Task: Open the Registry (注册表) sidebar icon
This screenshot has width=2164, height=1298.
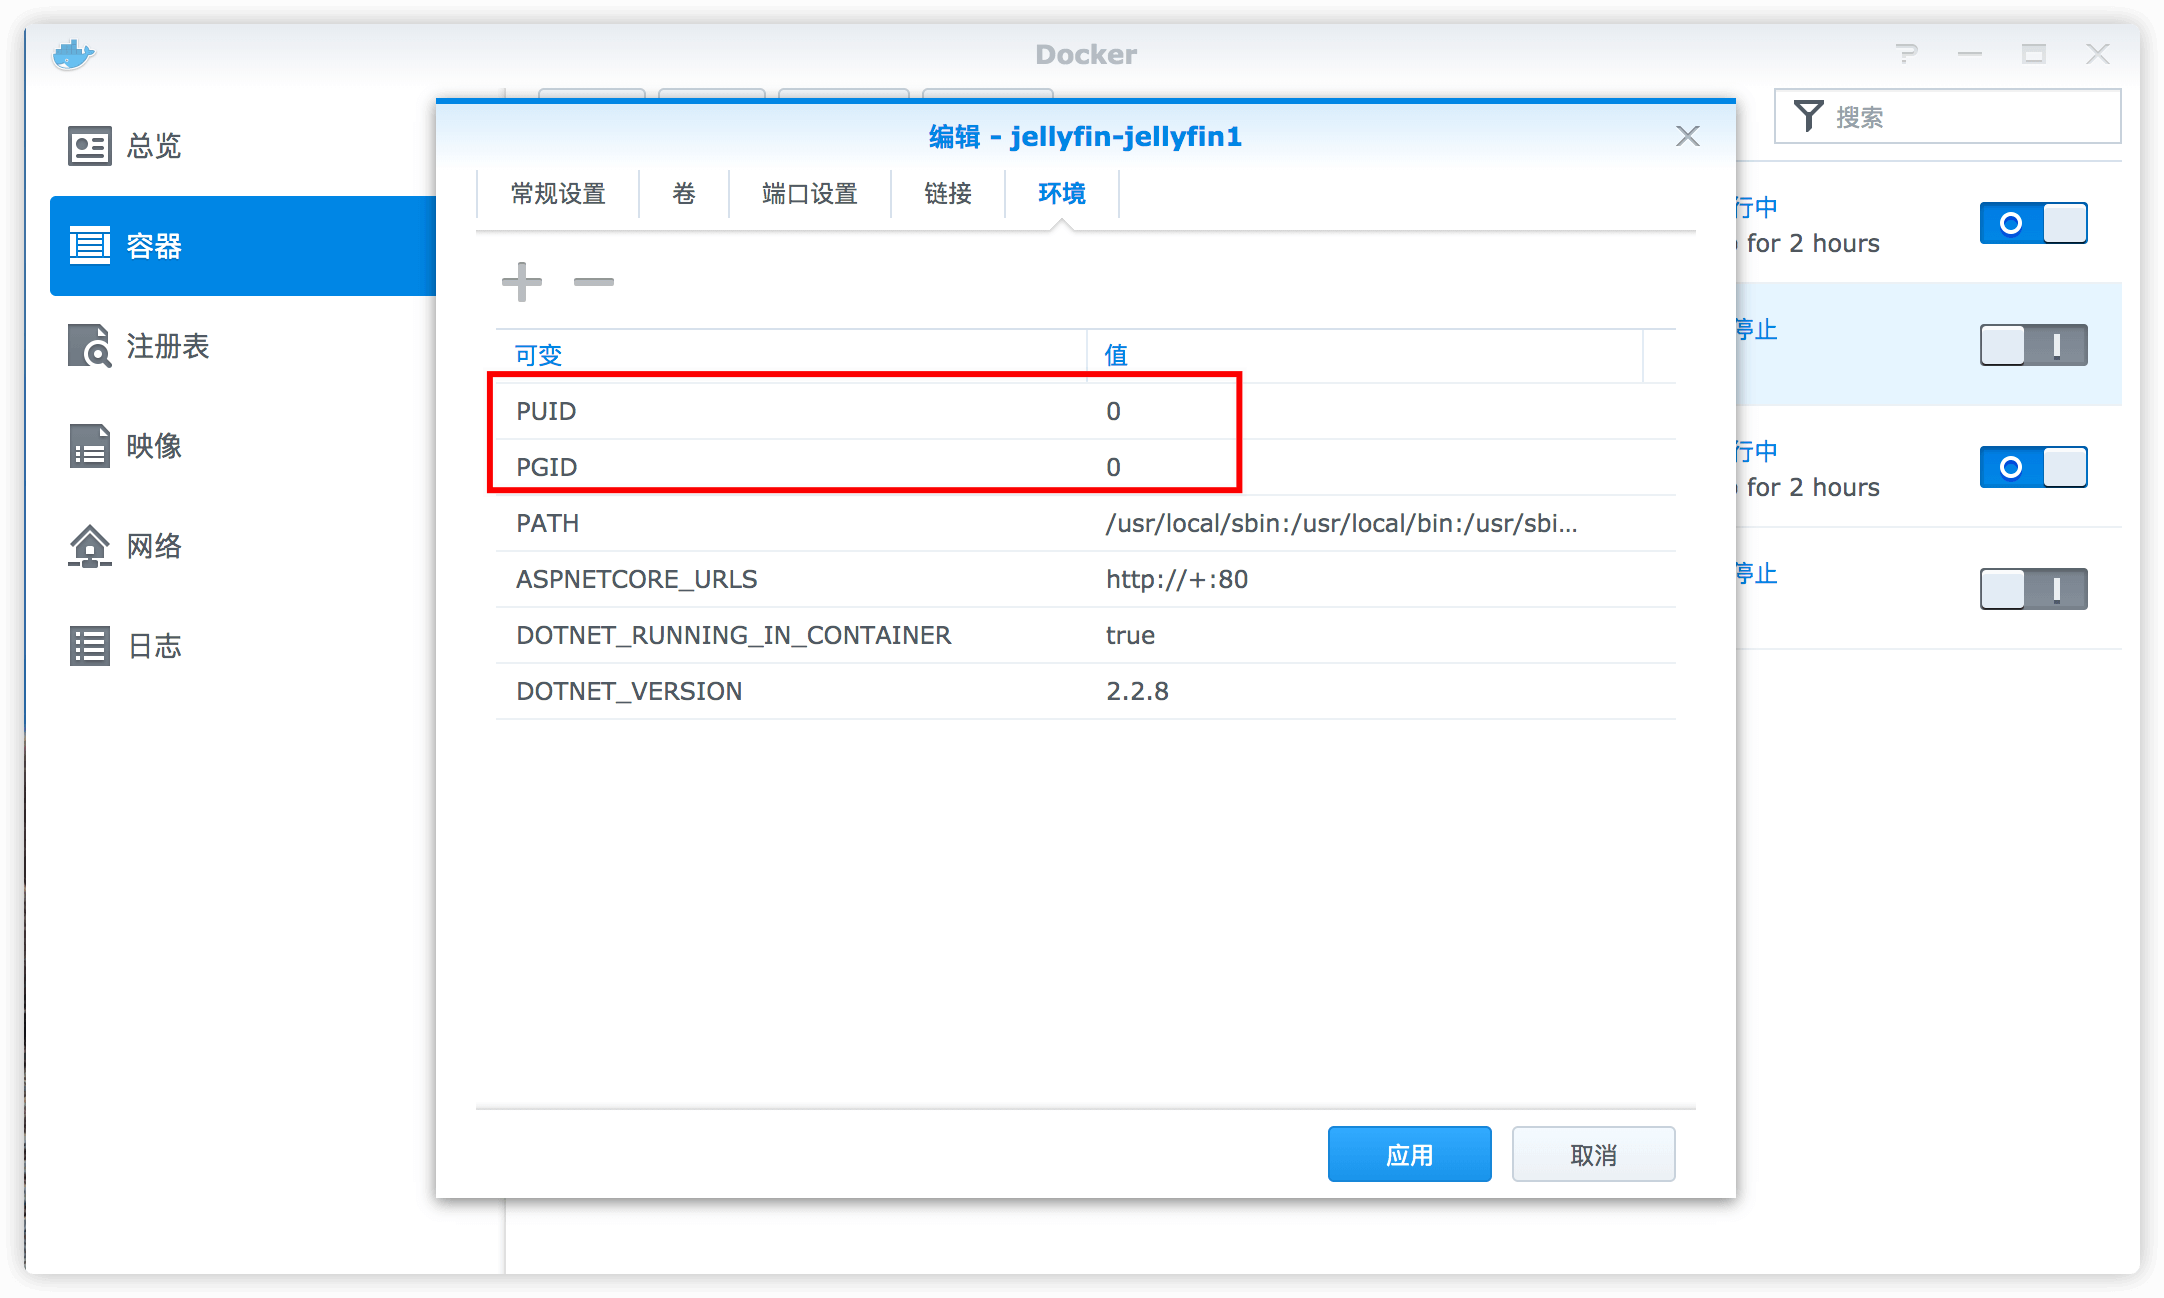Action: (89, 346)
